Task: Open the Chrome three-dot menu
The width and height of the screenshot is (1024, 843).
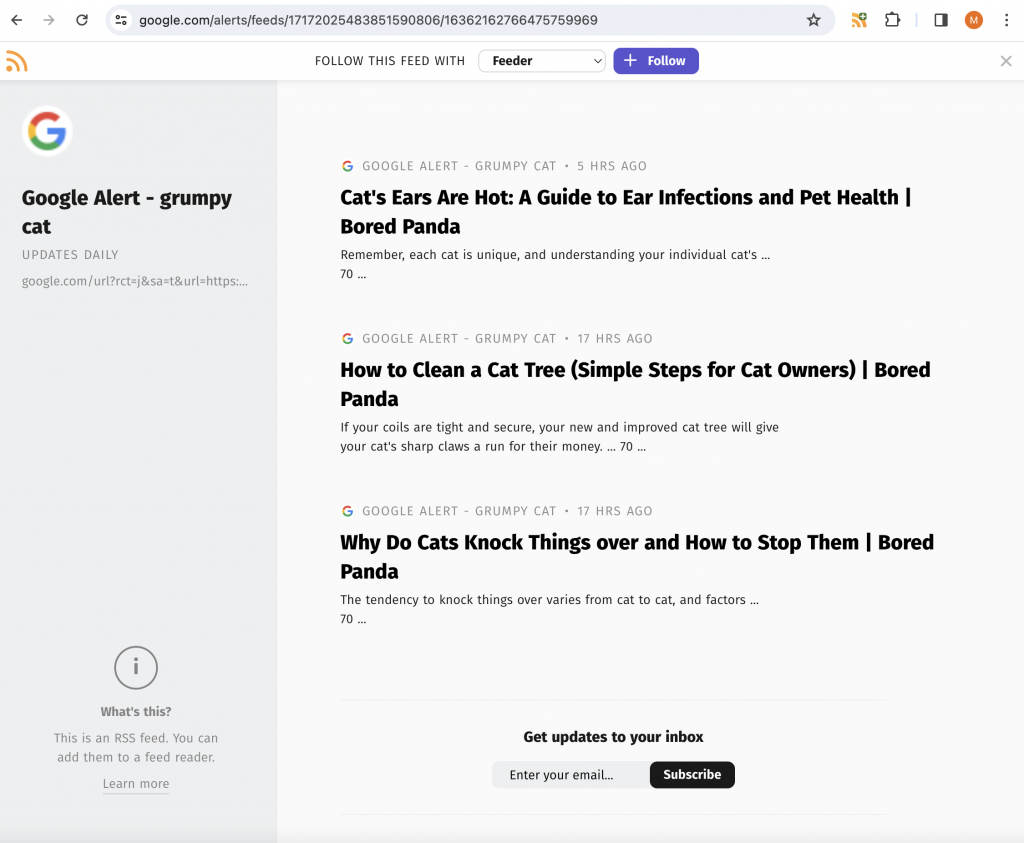Action: tap(1006, 20)
